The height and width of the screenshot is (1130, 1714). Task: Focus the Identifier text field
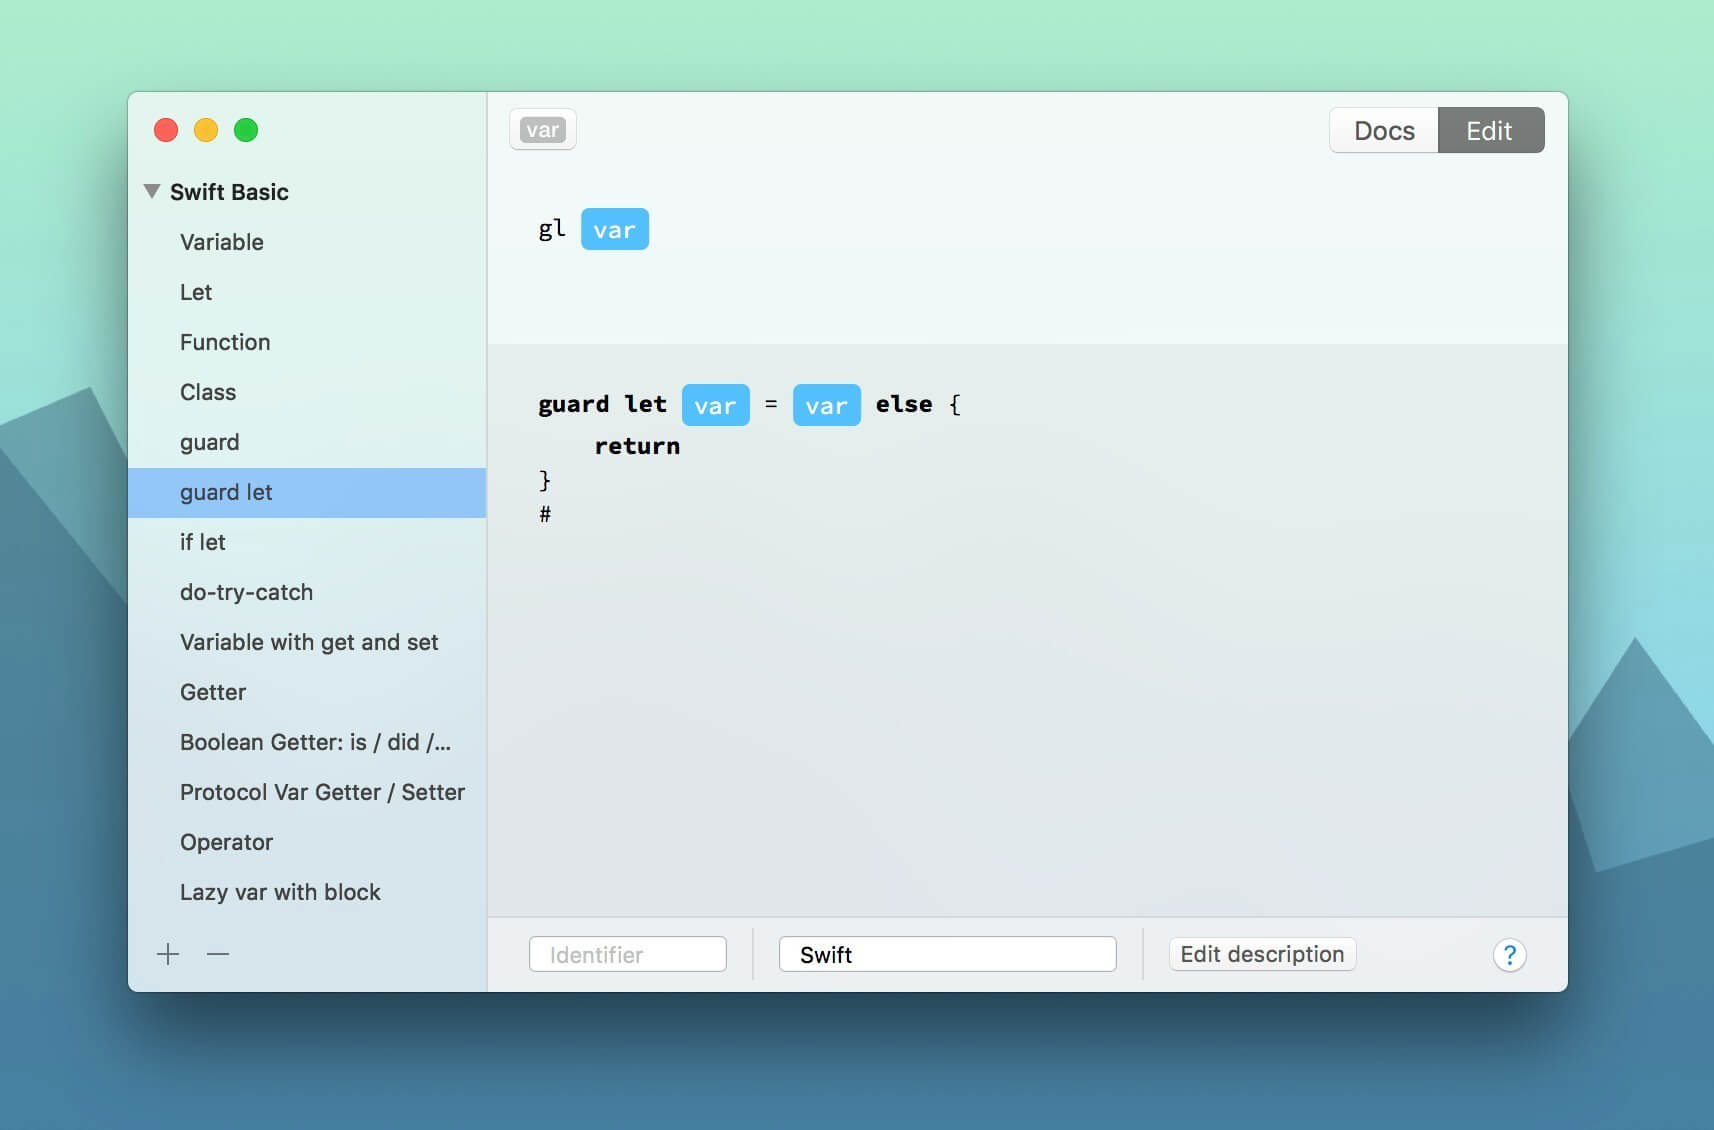click(x=627, y=954)
